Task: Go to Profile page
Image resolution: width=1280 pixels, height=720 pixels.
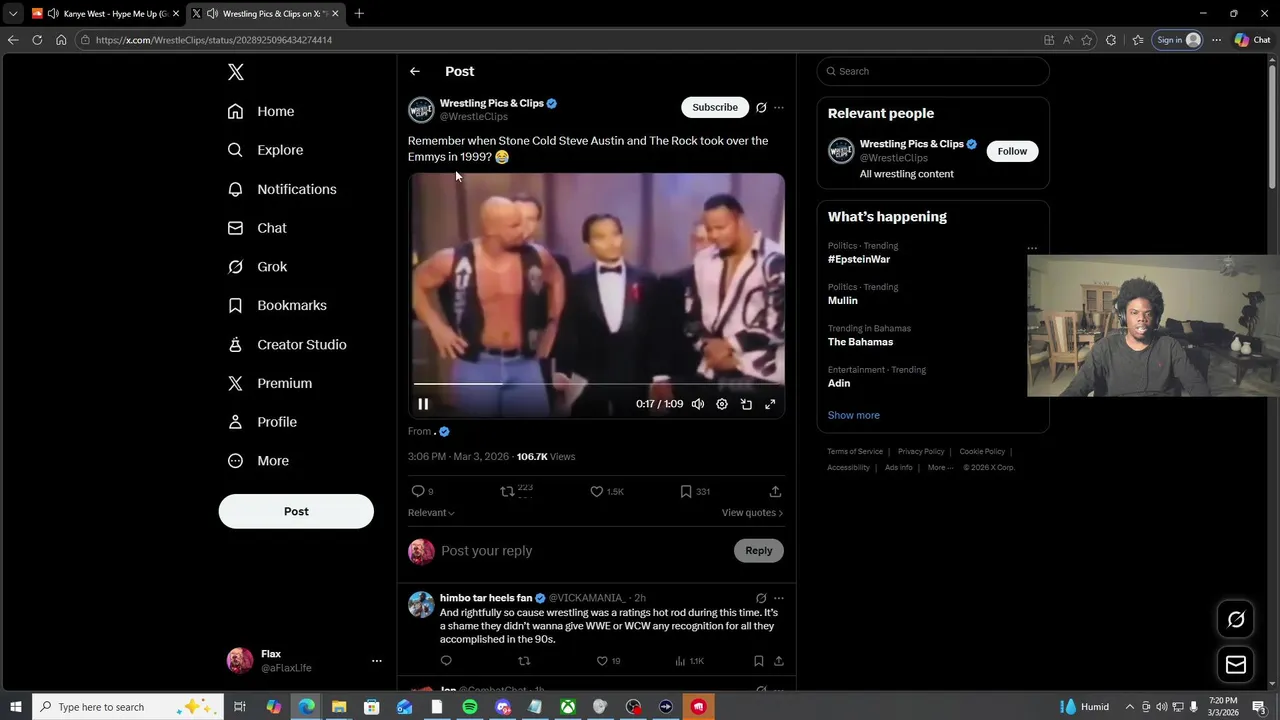Action: tap(262, 422)
